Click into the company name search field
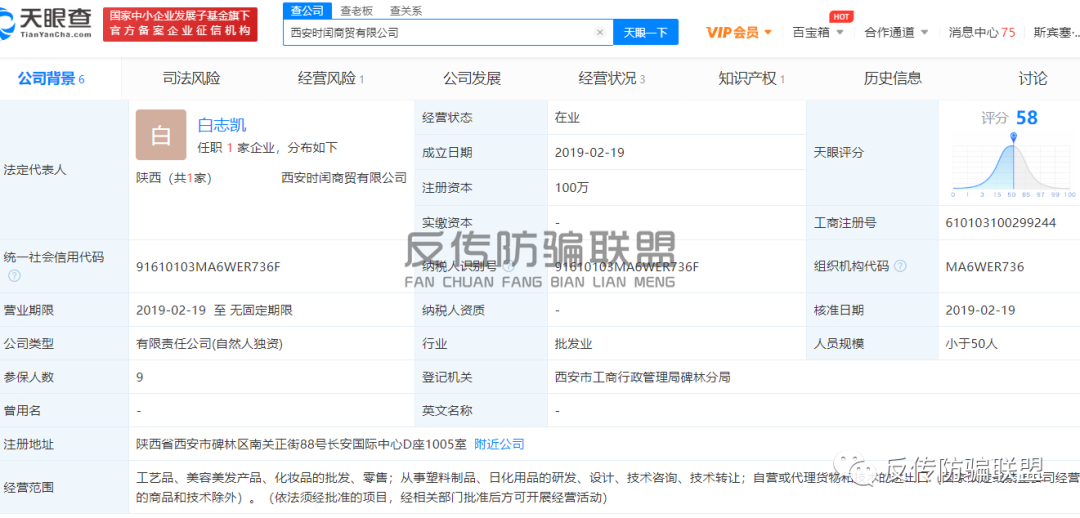 click(440, 33)
